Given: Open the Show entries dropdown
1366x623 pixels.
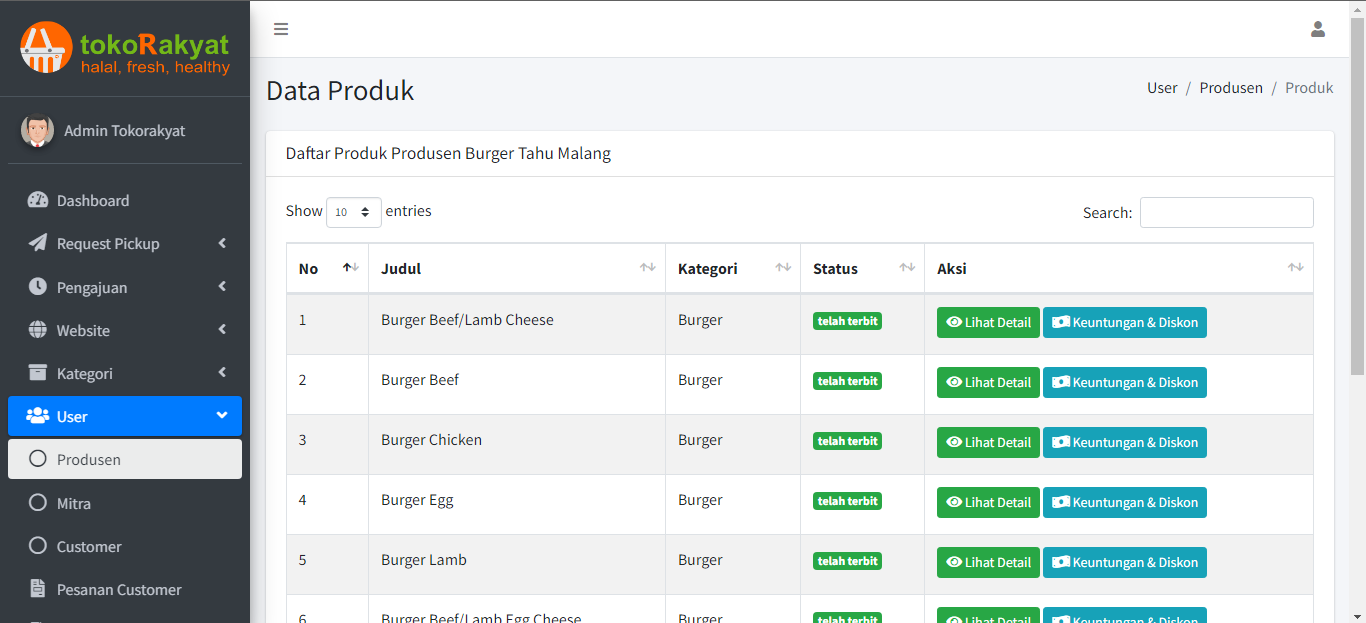Looking at the screenshot, I should pyautogui.click(x=353, y=212).
